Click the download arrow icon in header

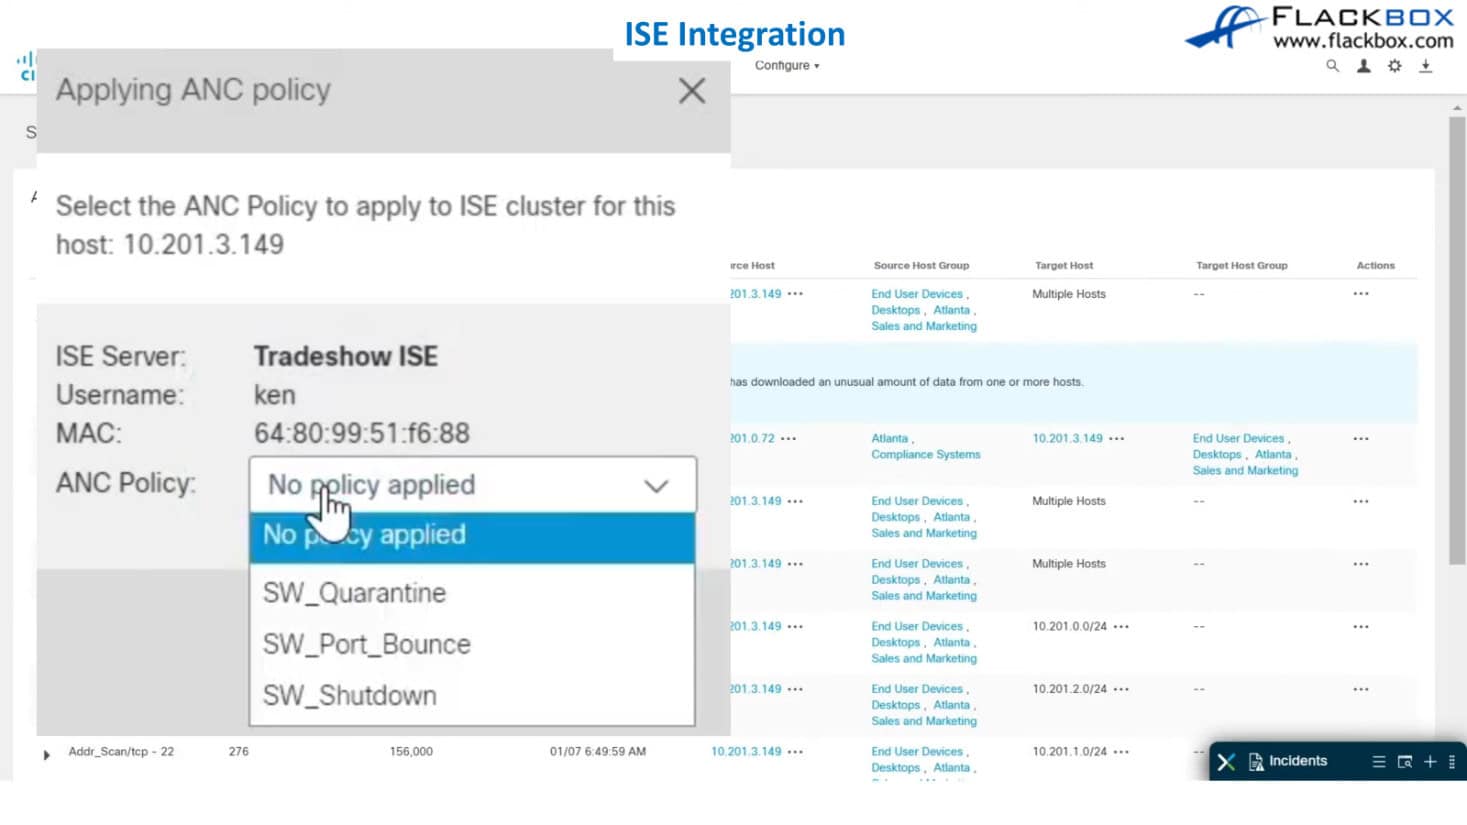point(1426,66)
